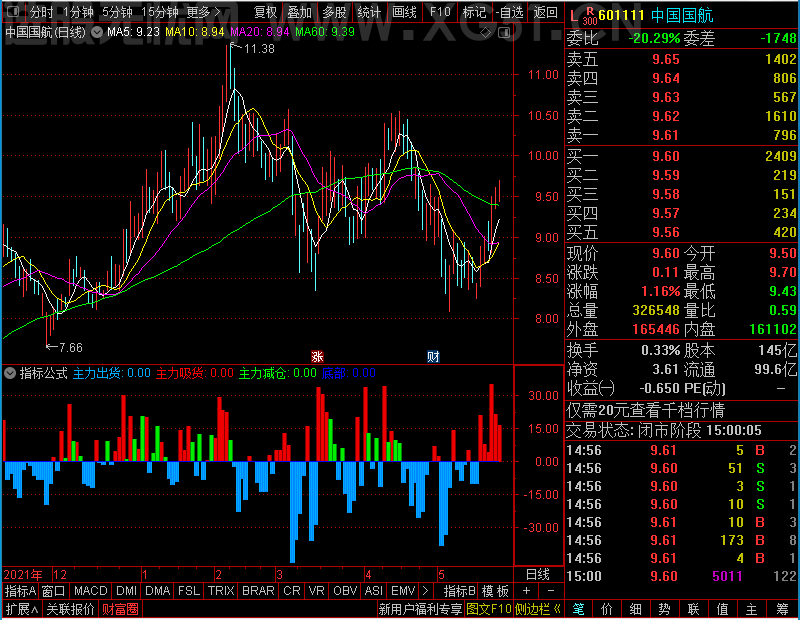This screenshot has width=800, height=620.
Task: Expand the 指标公式 indicator dropdown
Action: (x=10, y=373)
